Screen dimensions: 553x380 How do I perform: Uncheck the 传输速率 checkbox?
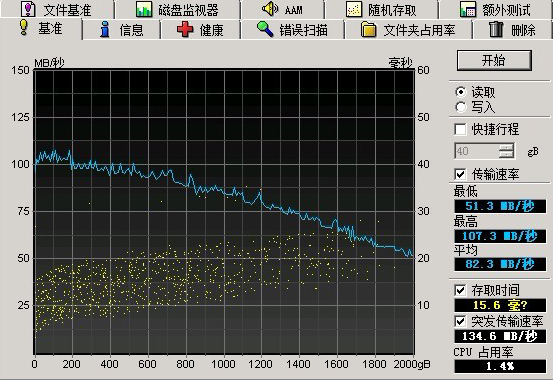point(460,174)
